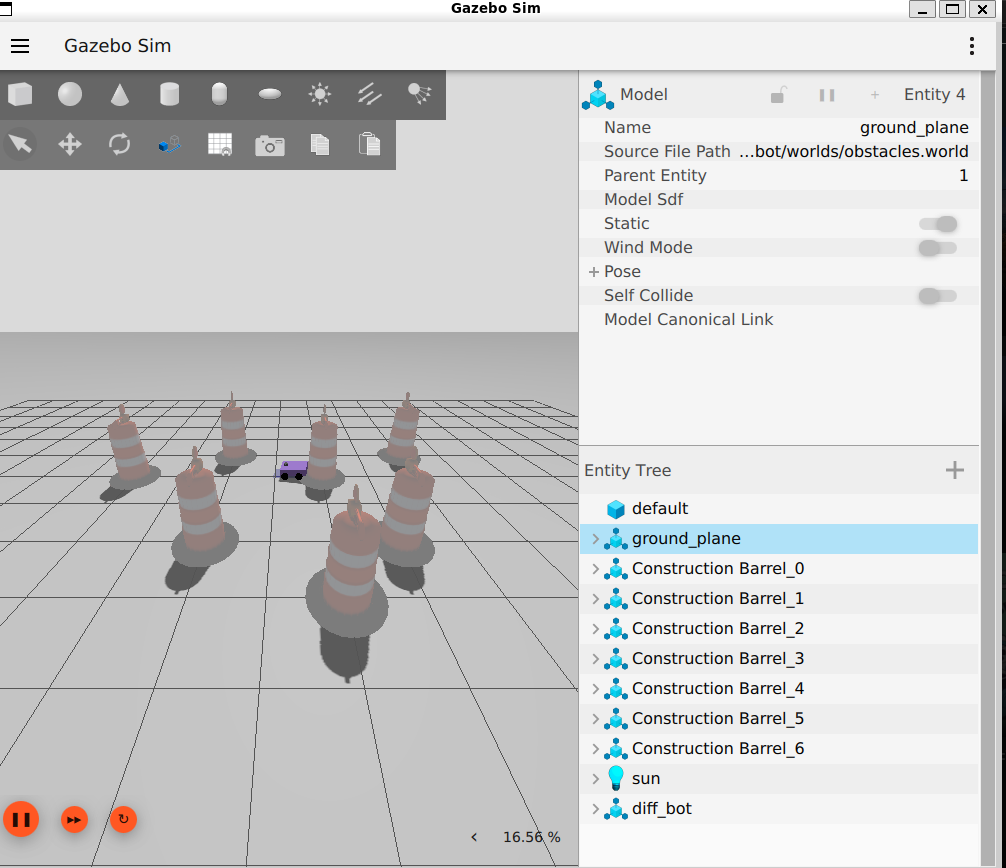Step the simulation forward
1006x868 pixels.
pyautogui.click(x=74, y=819)
